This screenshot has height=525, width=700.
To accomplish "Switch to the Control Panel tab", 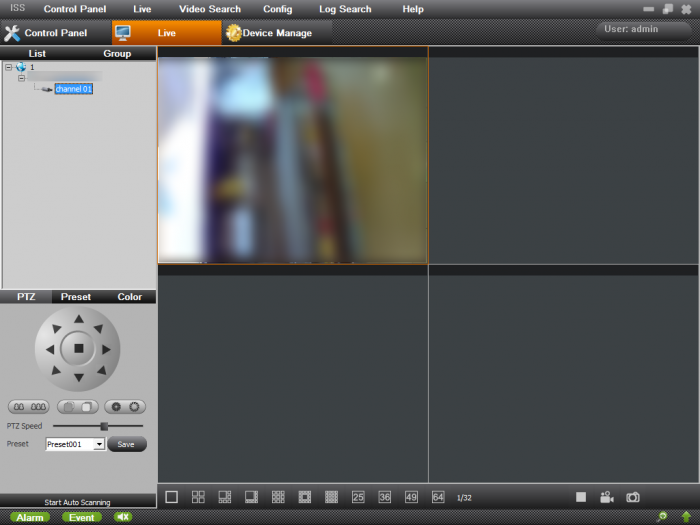I will (x=55, y=33).
